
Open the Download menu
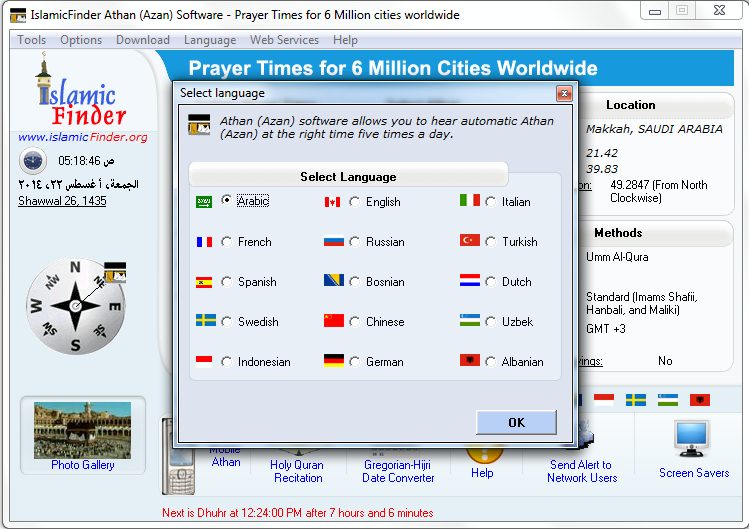point(143,40)
